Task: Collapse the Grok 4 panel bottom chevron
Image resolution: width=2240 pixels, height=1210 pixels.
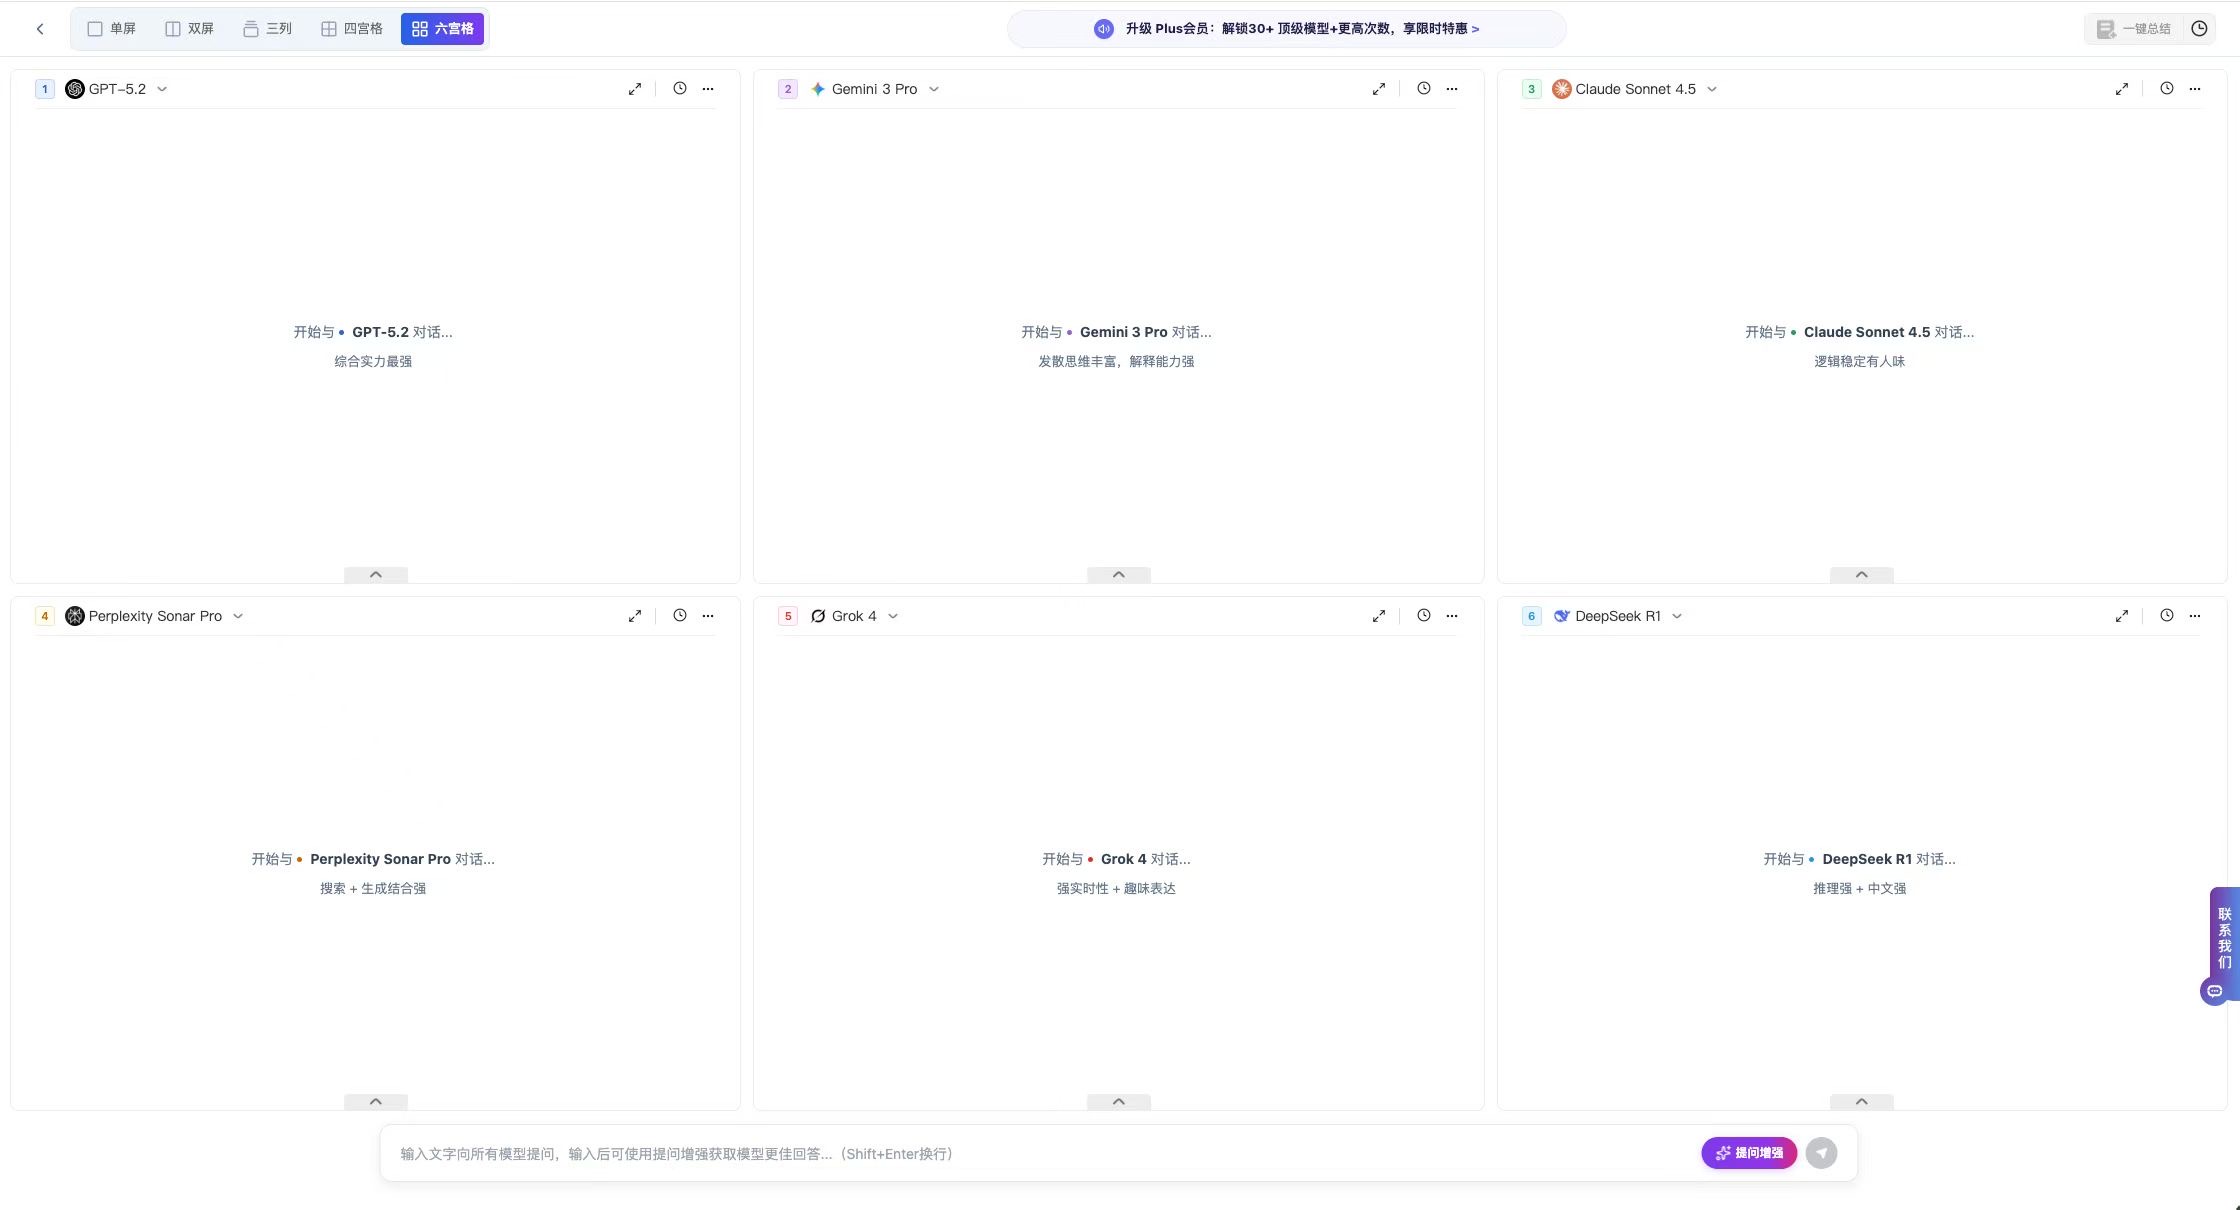Action: coord(1118,1102)
